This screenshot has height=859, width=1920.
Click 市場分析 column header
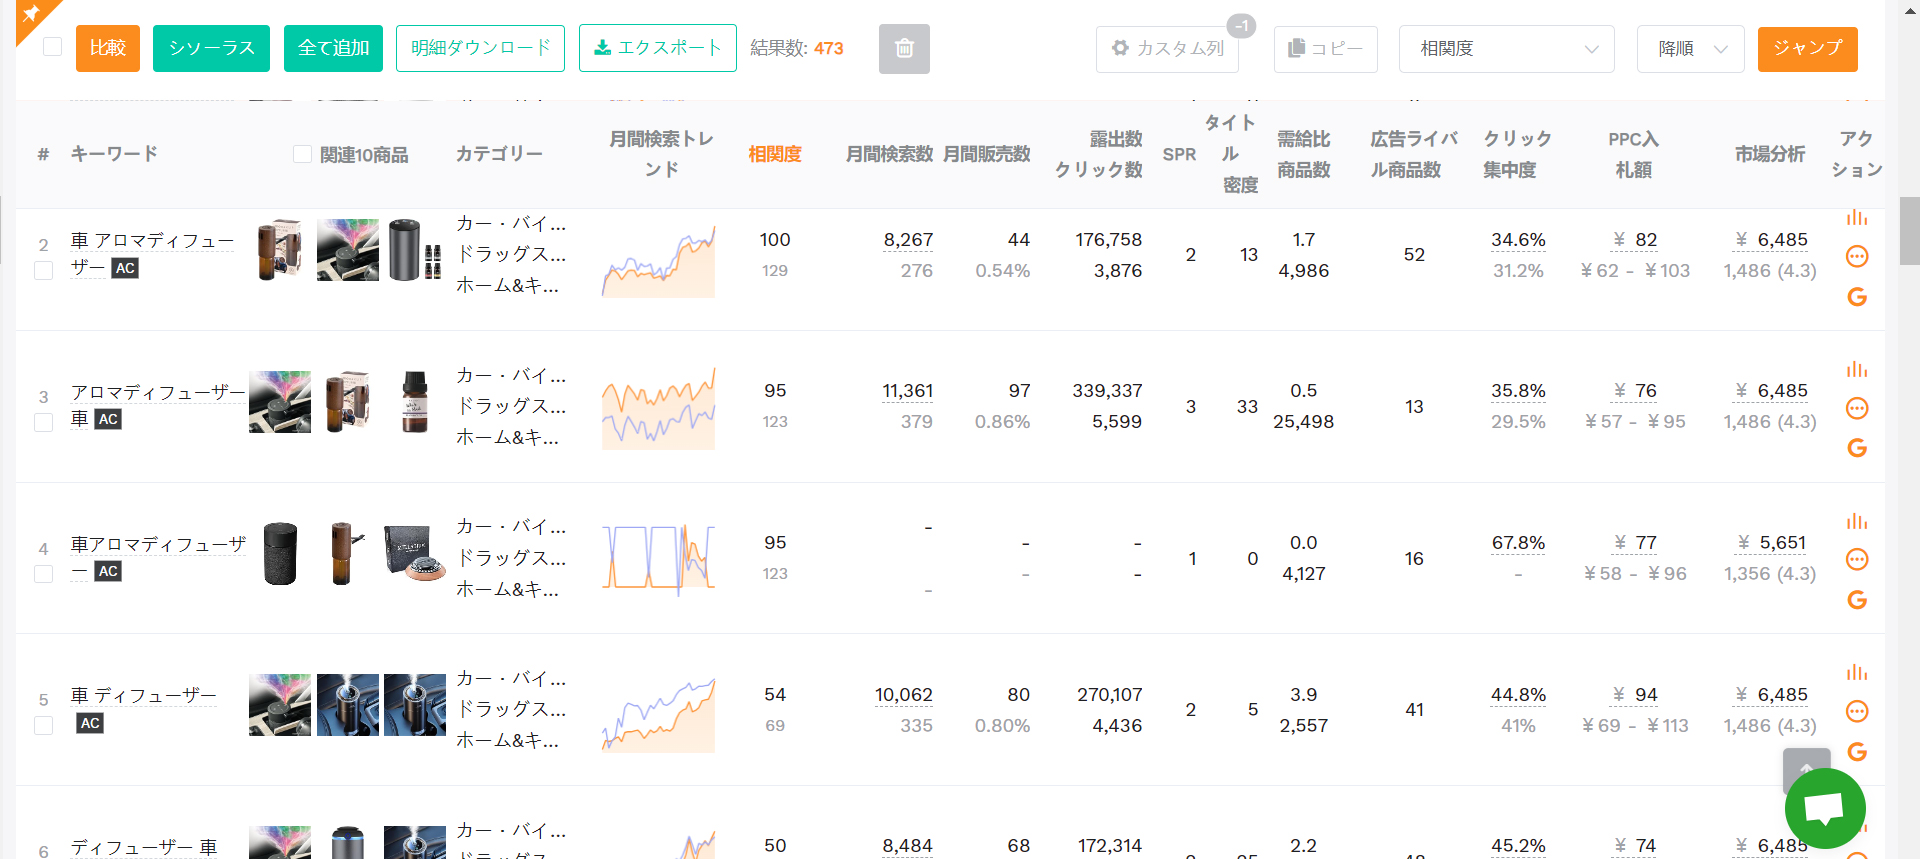(x=1770, y=154)
